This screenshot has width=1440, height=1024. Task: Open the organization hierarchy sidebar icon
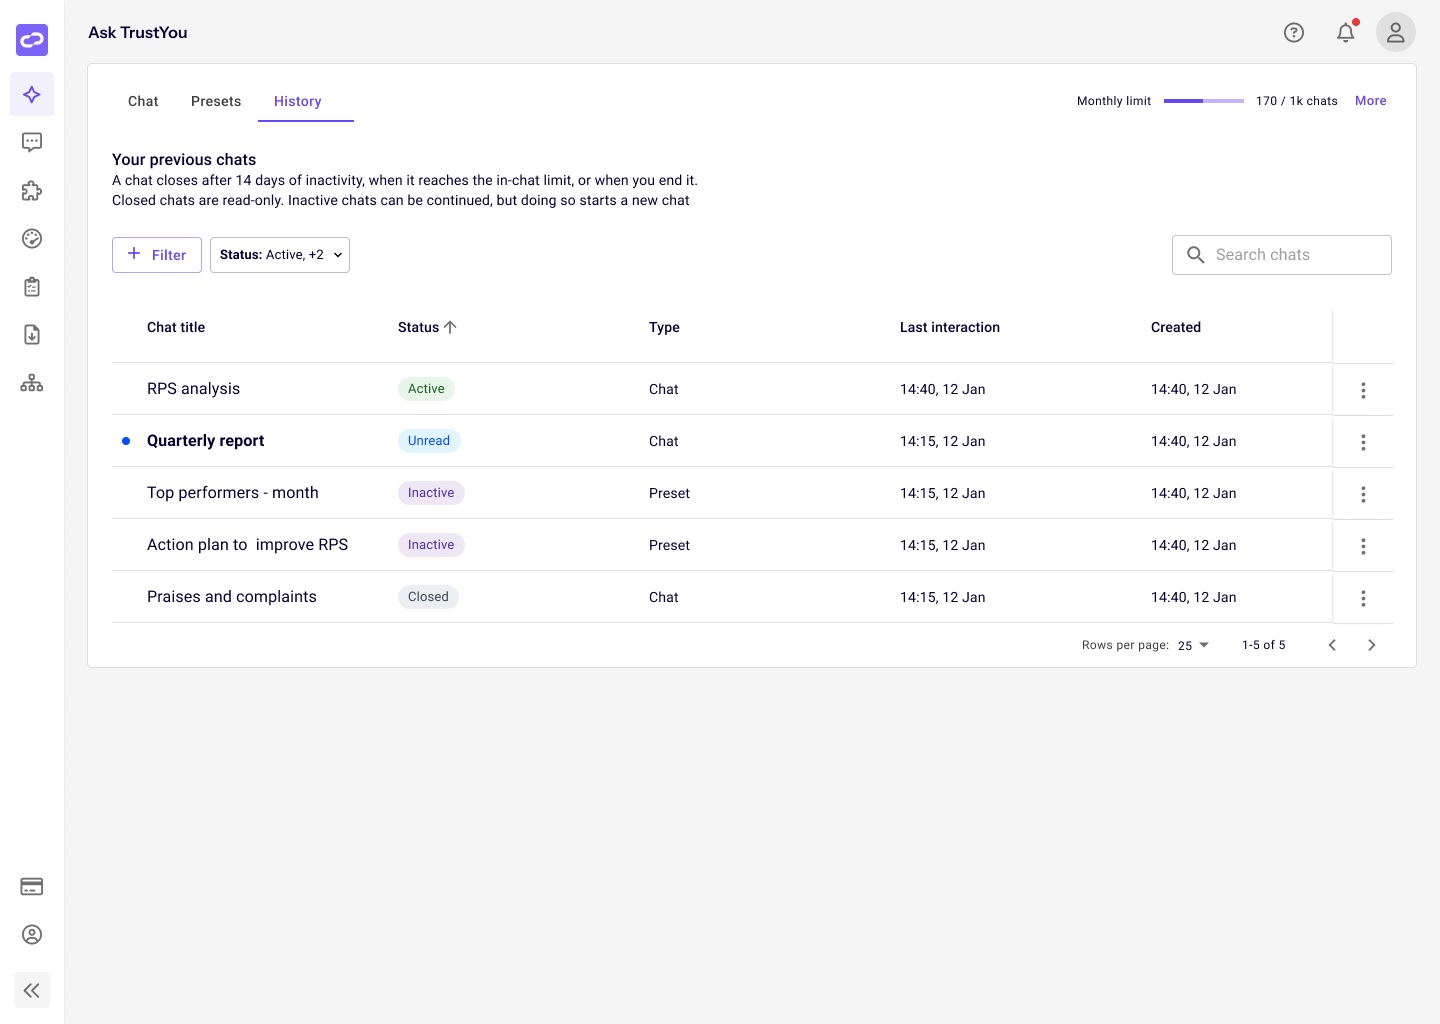pos(32,383)
